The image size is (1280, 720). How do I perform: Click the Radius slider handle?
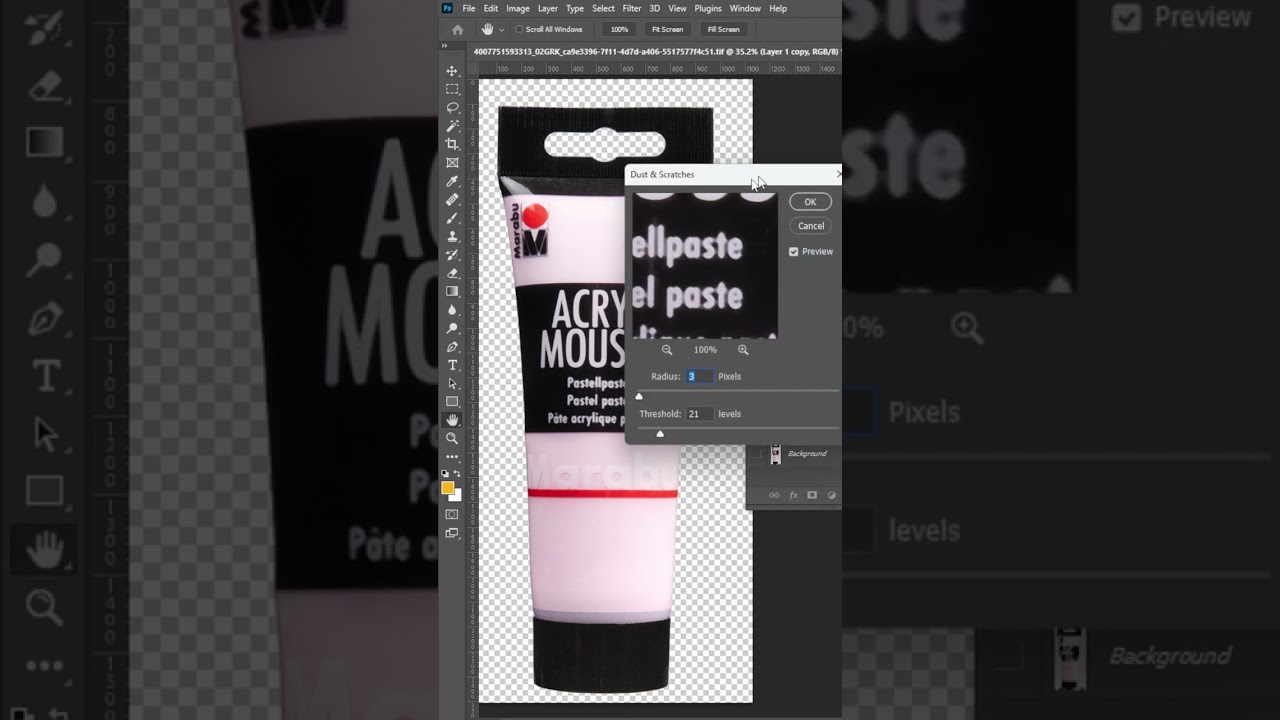(x=639, y=397)
